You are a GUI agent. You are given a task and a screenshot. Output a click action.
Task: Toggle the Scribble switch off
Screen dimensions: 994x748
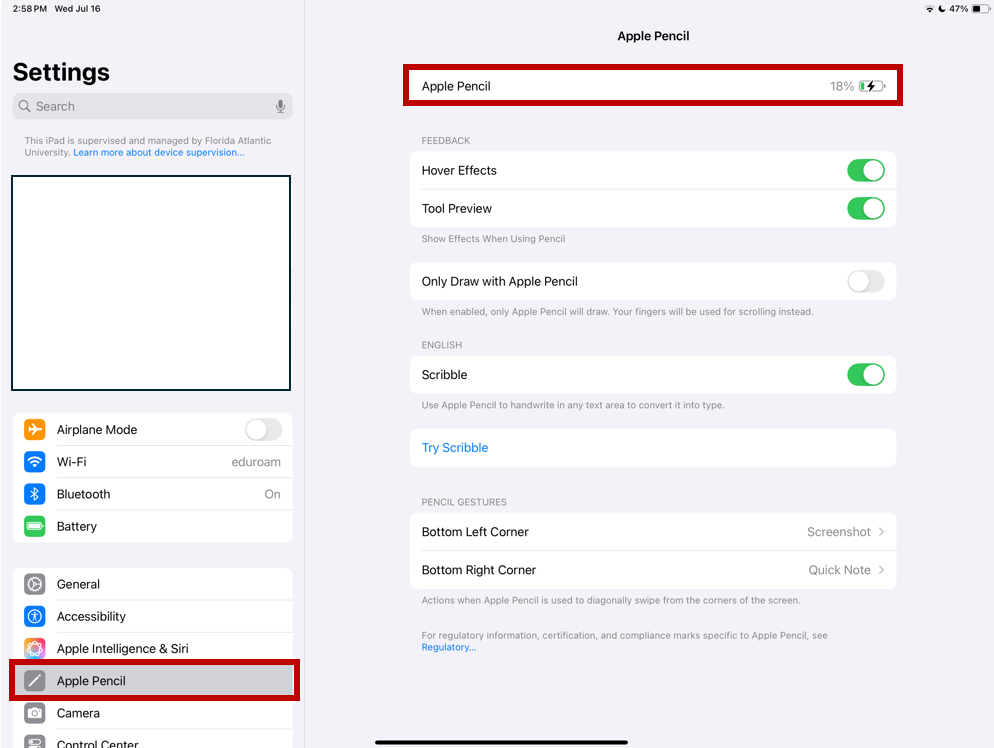pos(865,375)
